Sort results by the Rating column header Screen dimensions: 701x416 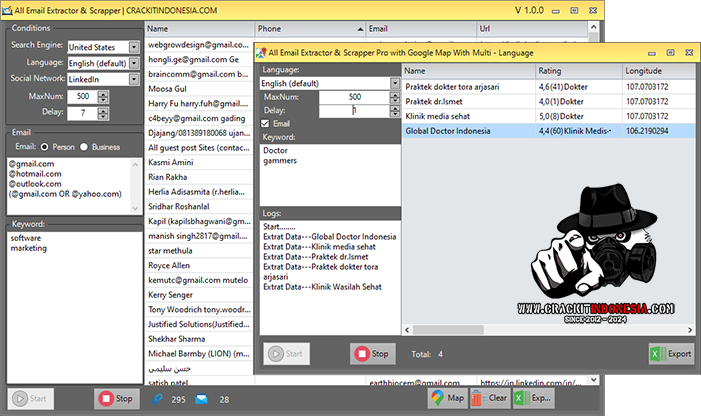(576, 71)
